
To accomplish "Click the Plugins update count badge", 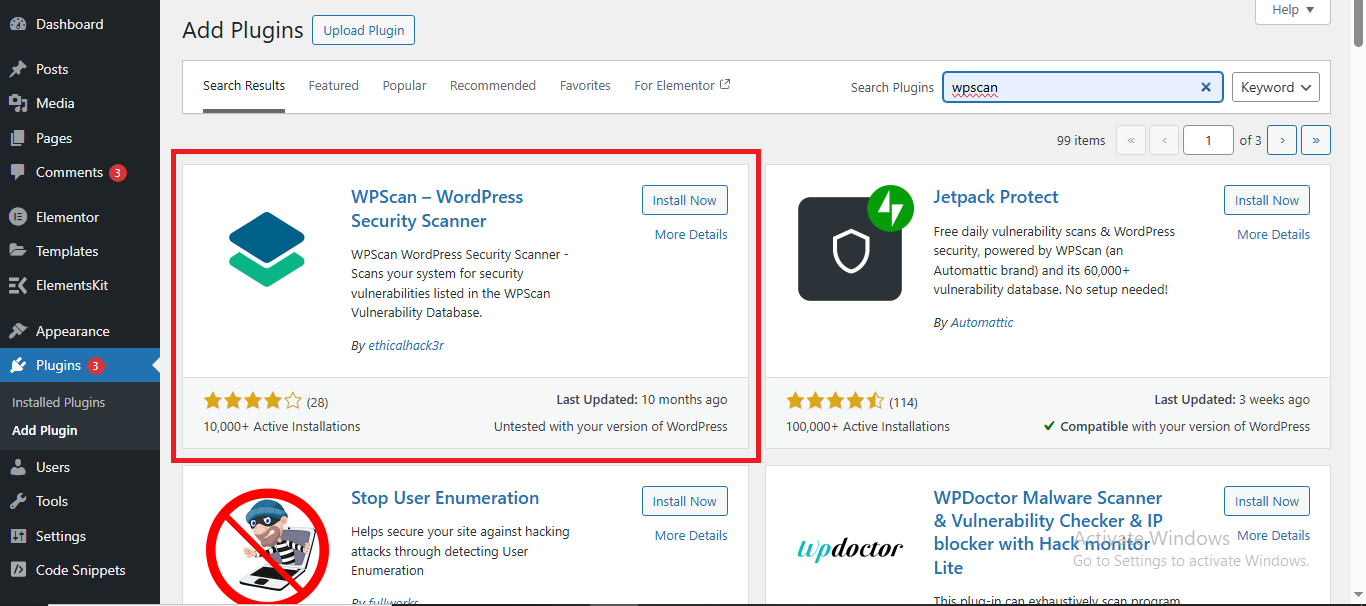I will tap(96, 365).
